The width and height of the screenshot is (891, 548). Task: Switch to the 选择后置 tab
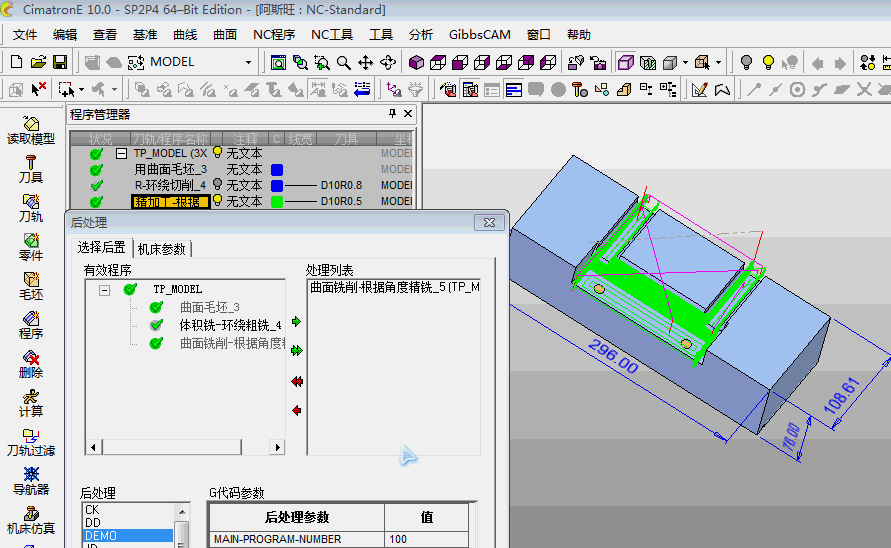point(102,247)
